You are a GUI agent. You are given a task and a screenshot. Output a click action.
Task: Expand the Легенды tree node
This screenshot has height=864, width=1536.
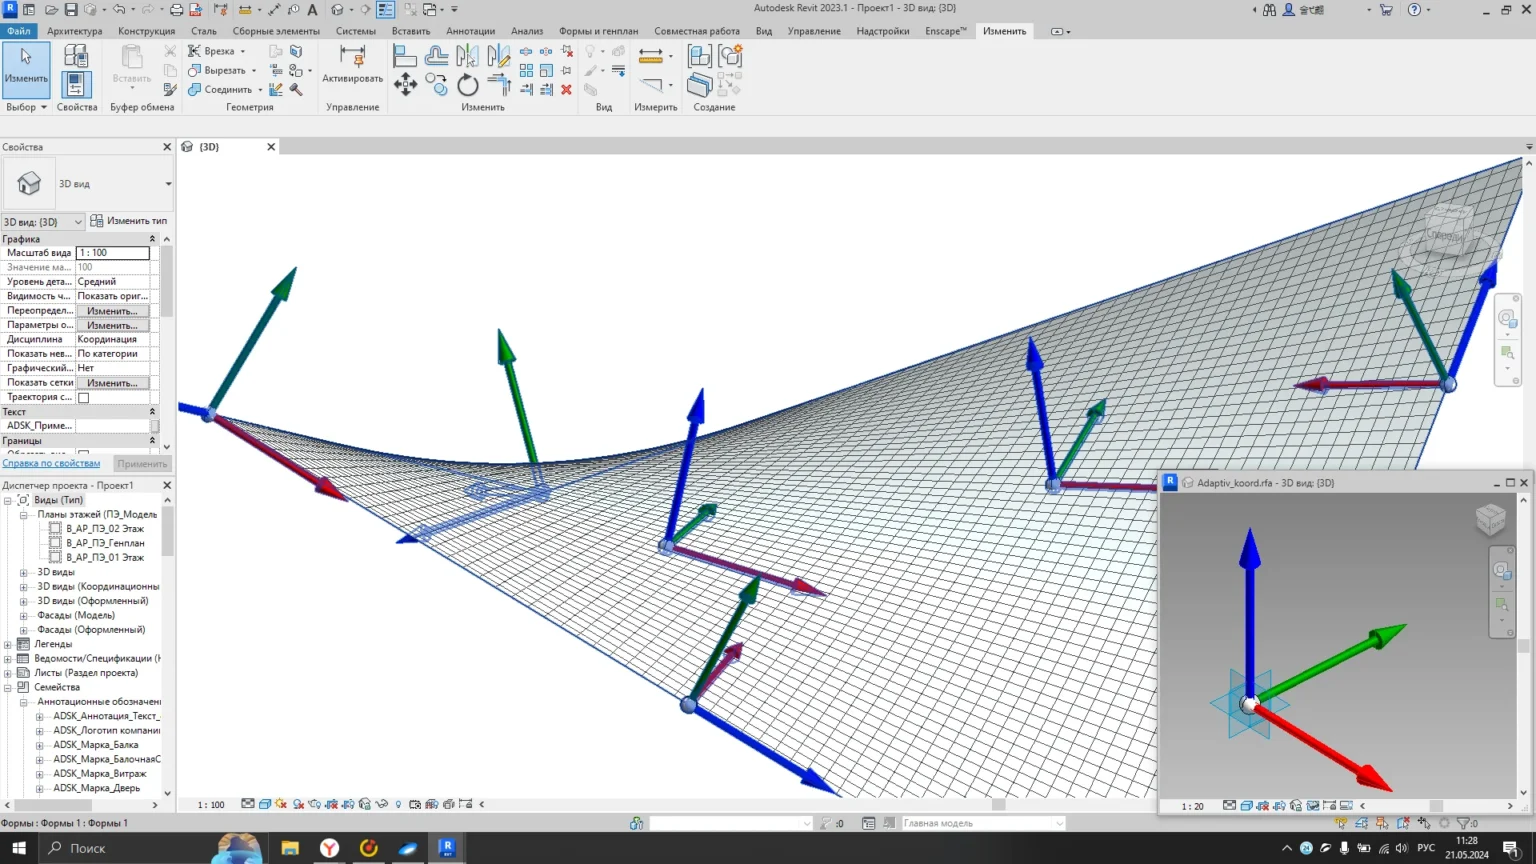click(8, 644)
